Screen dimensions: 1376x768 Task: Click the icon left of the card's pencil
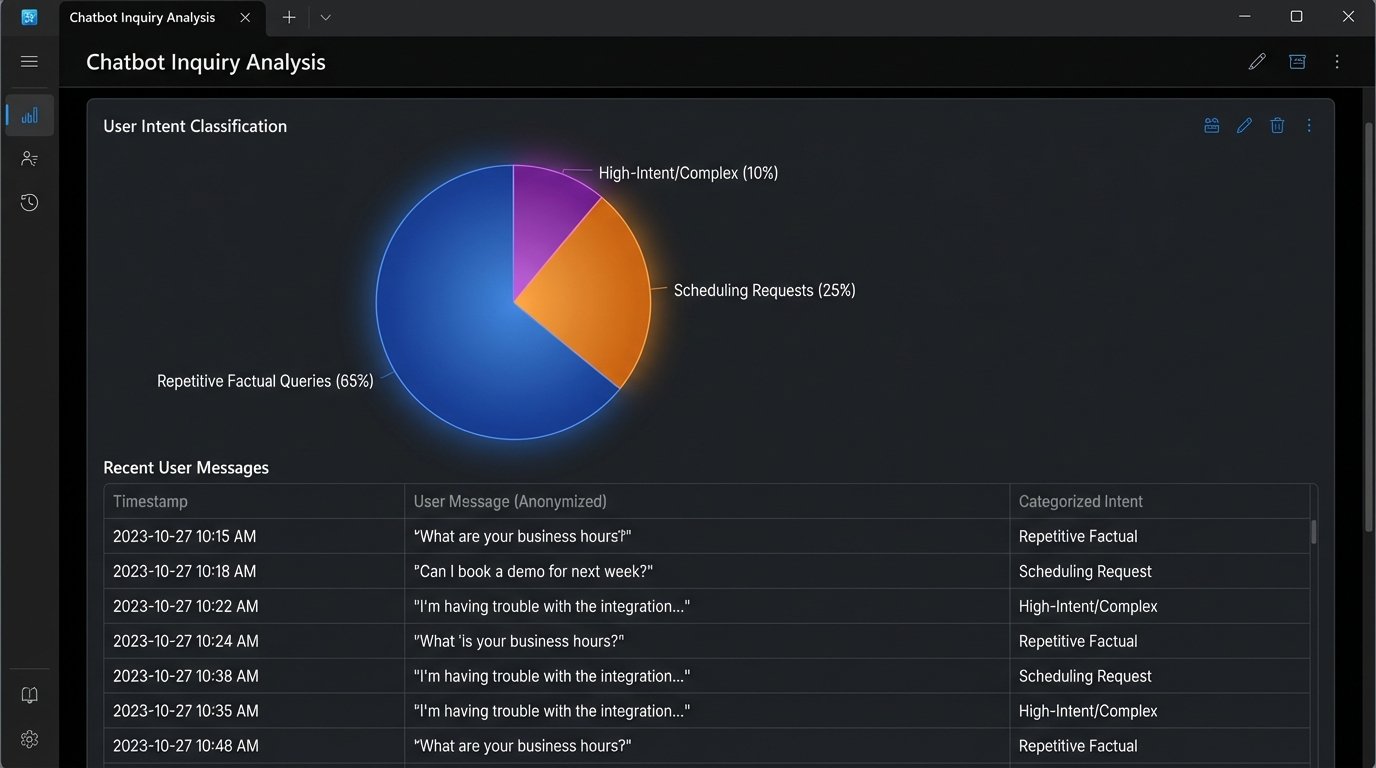click(x=1211, y=126)
